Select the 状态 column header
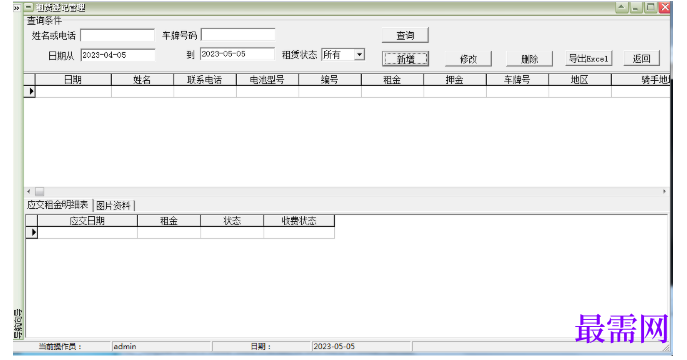The height and width of the screenshot is (360, 687). [232, 221]
